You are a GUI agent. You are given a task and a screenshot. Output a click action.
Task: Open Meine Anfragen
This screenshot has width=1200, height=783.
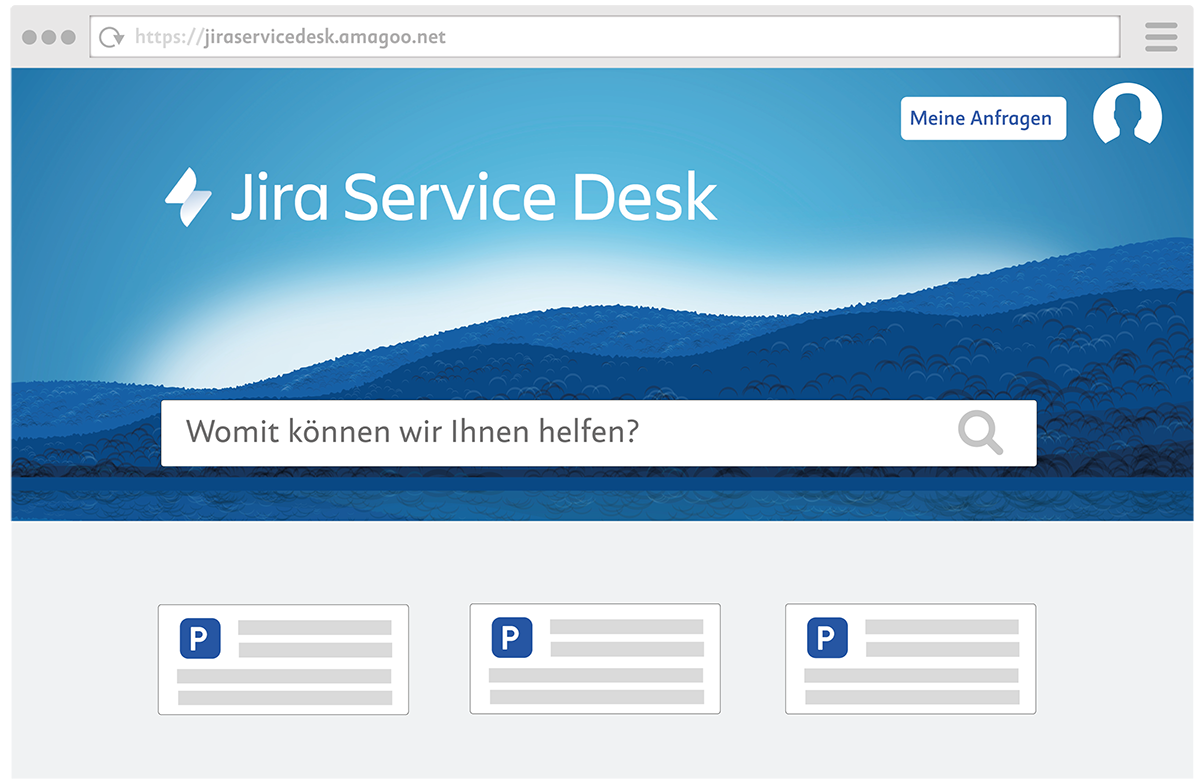[983, 118]
